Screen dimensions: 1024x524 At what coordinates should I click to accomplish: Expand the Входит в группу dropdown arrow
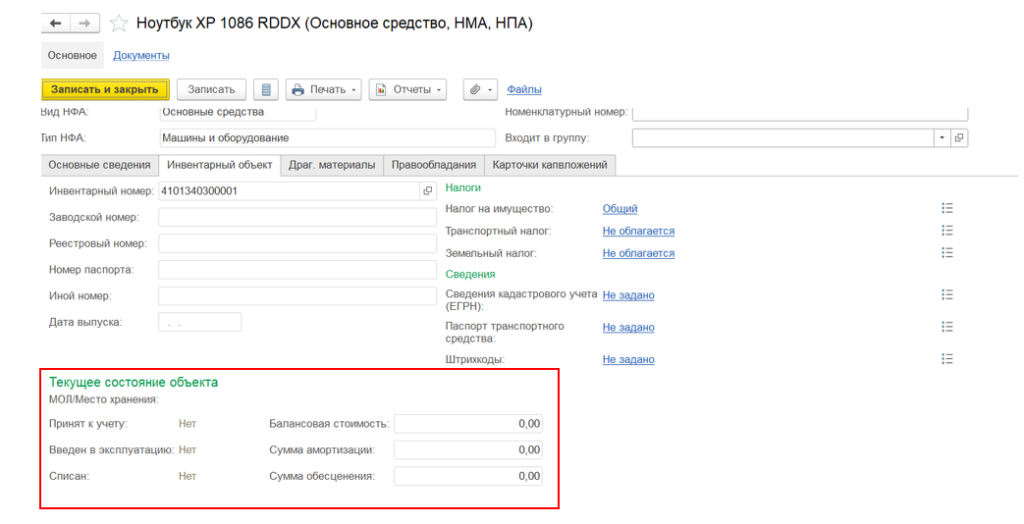pos(942,138)
